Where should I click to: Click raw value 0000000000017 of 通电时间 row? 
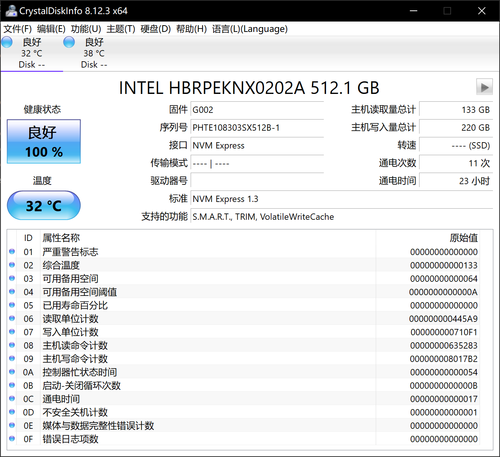(x=444, y=399)
